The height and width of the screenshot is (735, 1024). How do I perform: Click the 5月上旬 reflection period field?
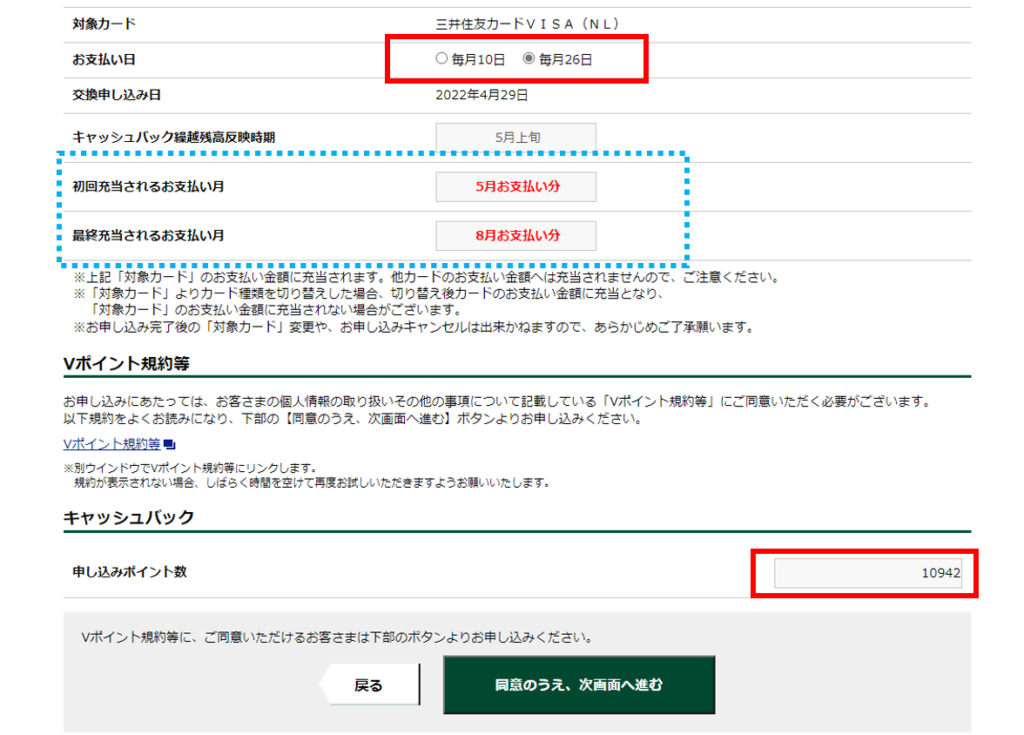[516, 137]
